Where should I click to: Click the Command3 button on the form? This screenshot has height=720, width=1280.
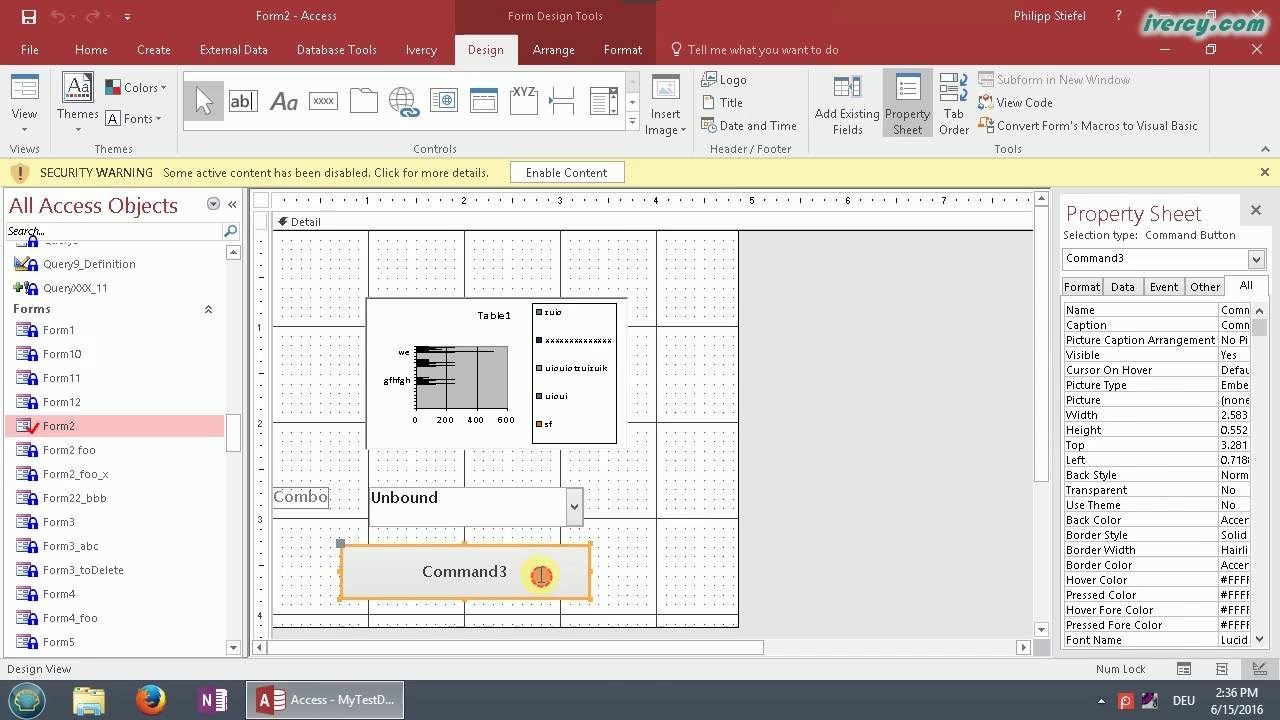point(465,572)
